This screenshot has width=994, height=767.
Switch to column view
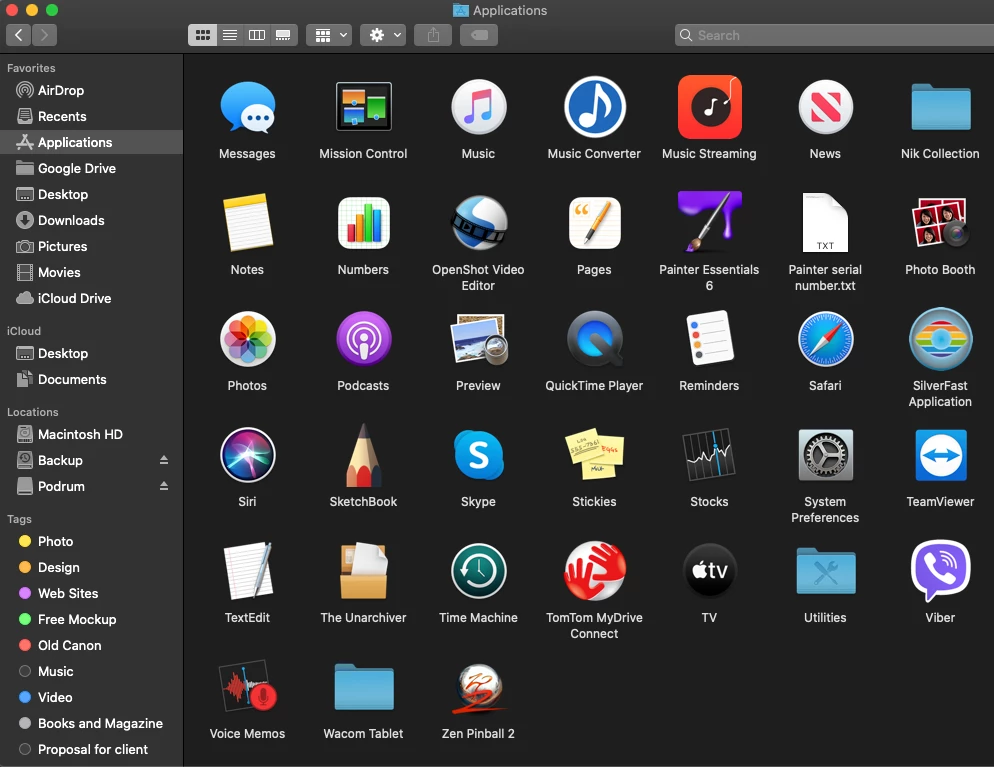point(257,35)
